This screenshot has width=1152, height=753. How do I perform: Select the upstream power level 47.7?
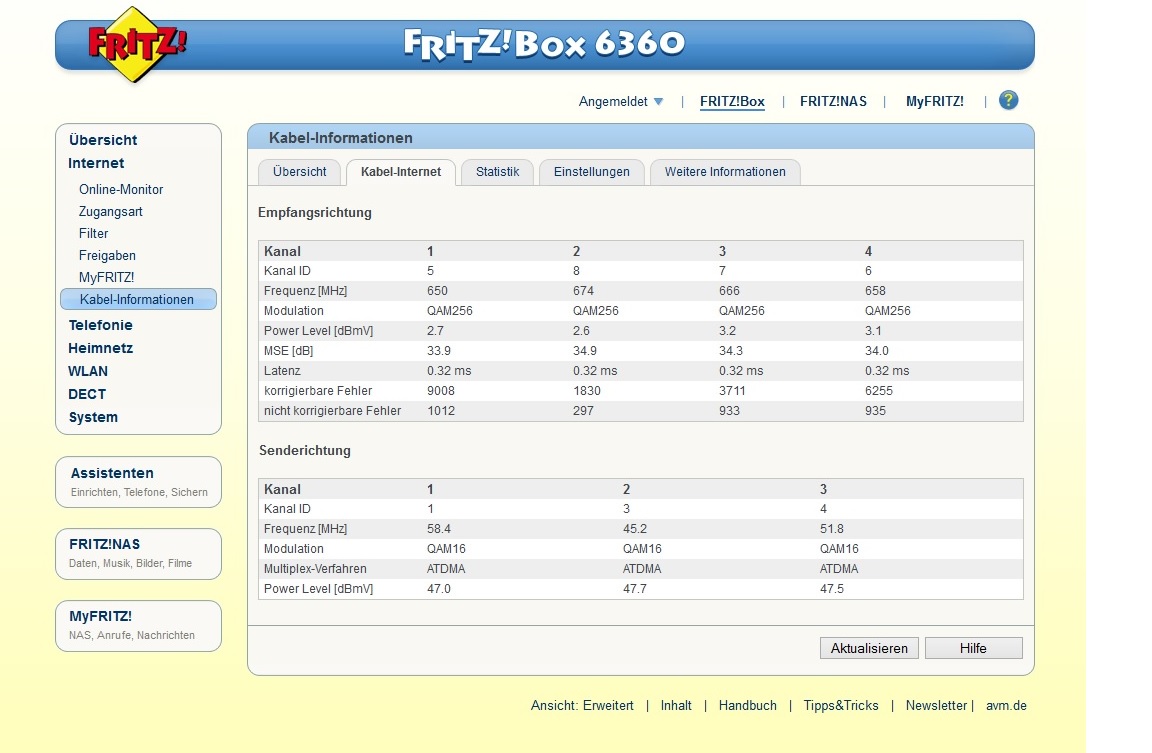click(x=635, y=589)
